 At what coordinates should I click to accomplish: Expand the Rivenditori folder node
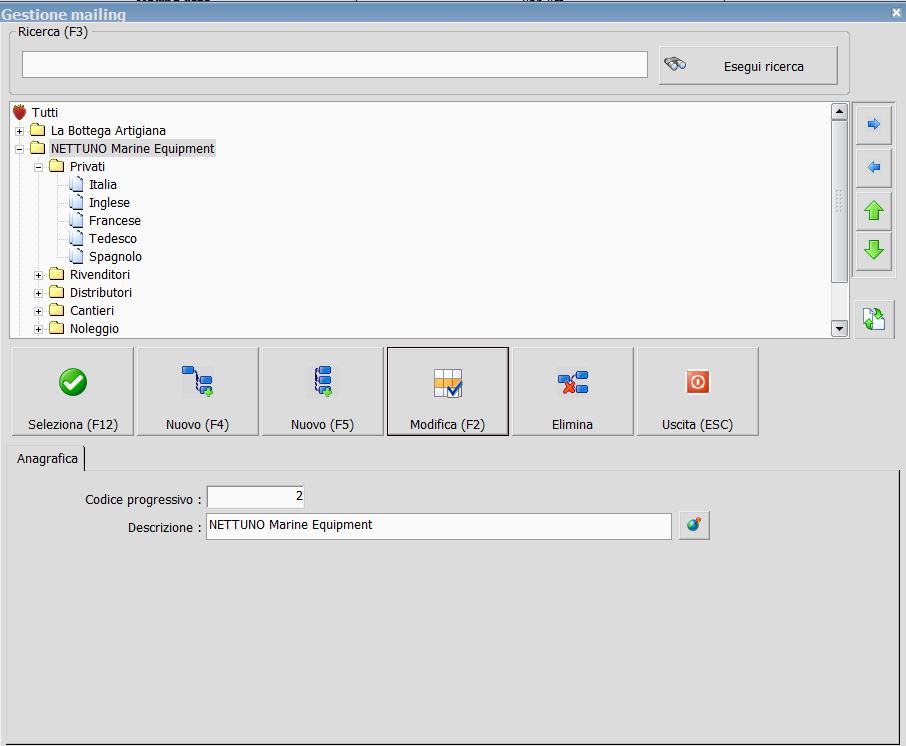[38, 275]
